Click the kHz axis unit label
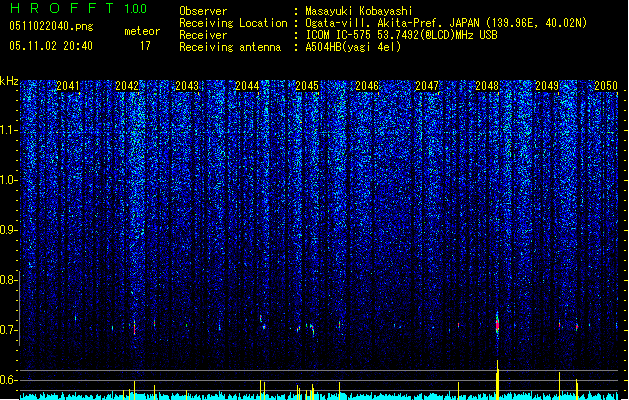 pyautogui.click(x=9, y=81)
